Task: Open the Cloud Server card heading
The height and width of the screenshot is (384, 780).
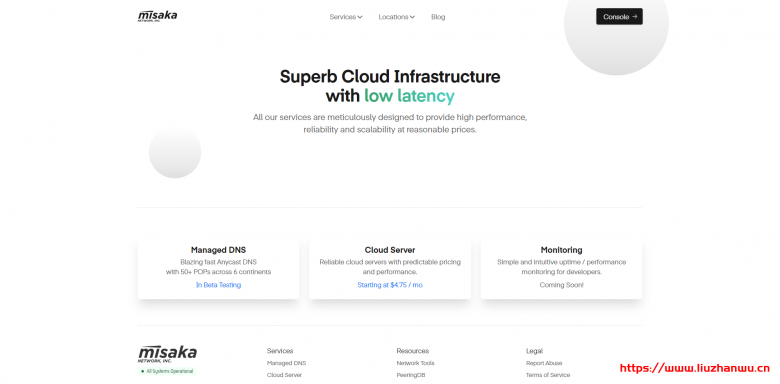Action: pos(390,250)
